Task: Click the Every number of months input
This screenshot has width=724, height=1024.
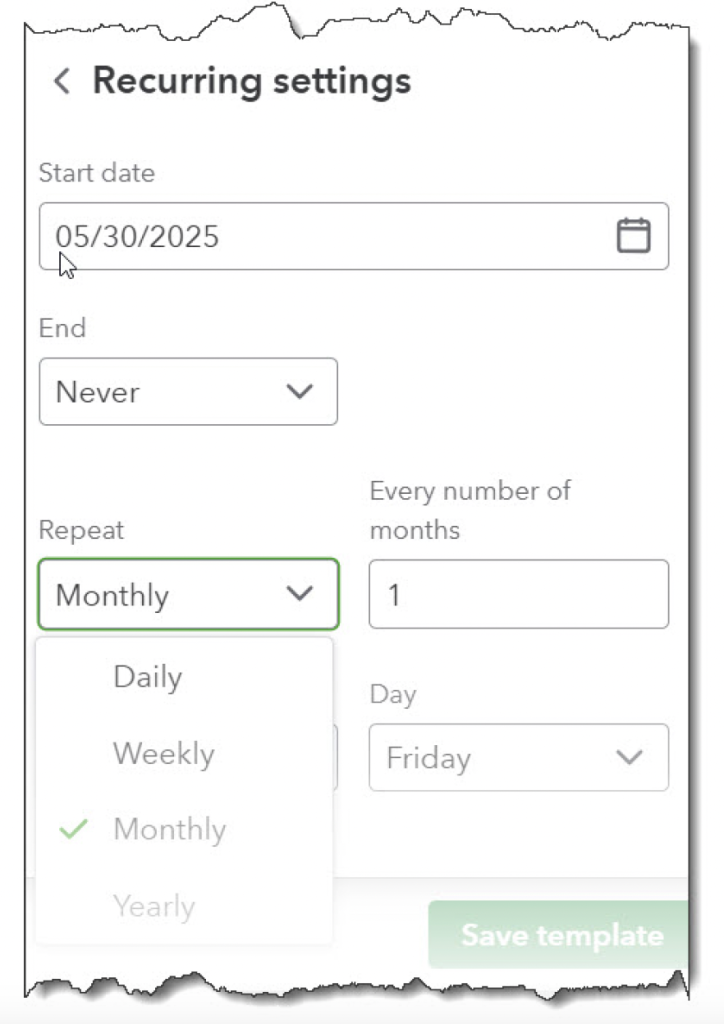Action: coord(518,594)
